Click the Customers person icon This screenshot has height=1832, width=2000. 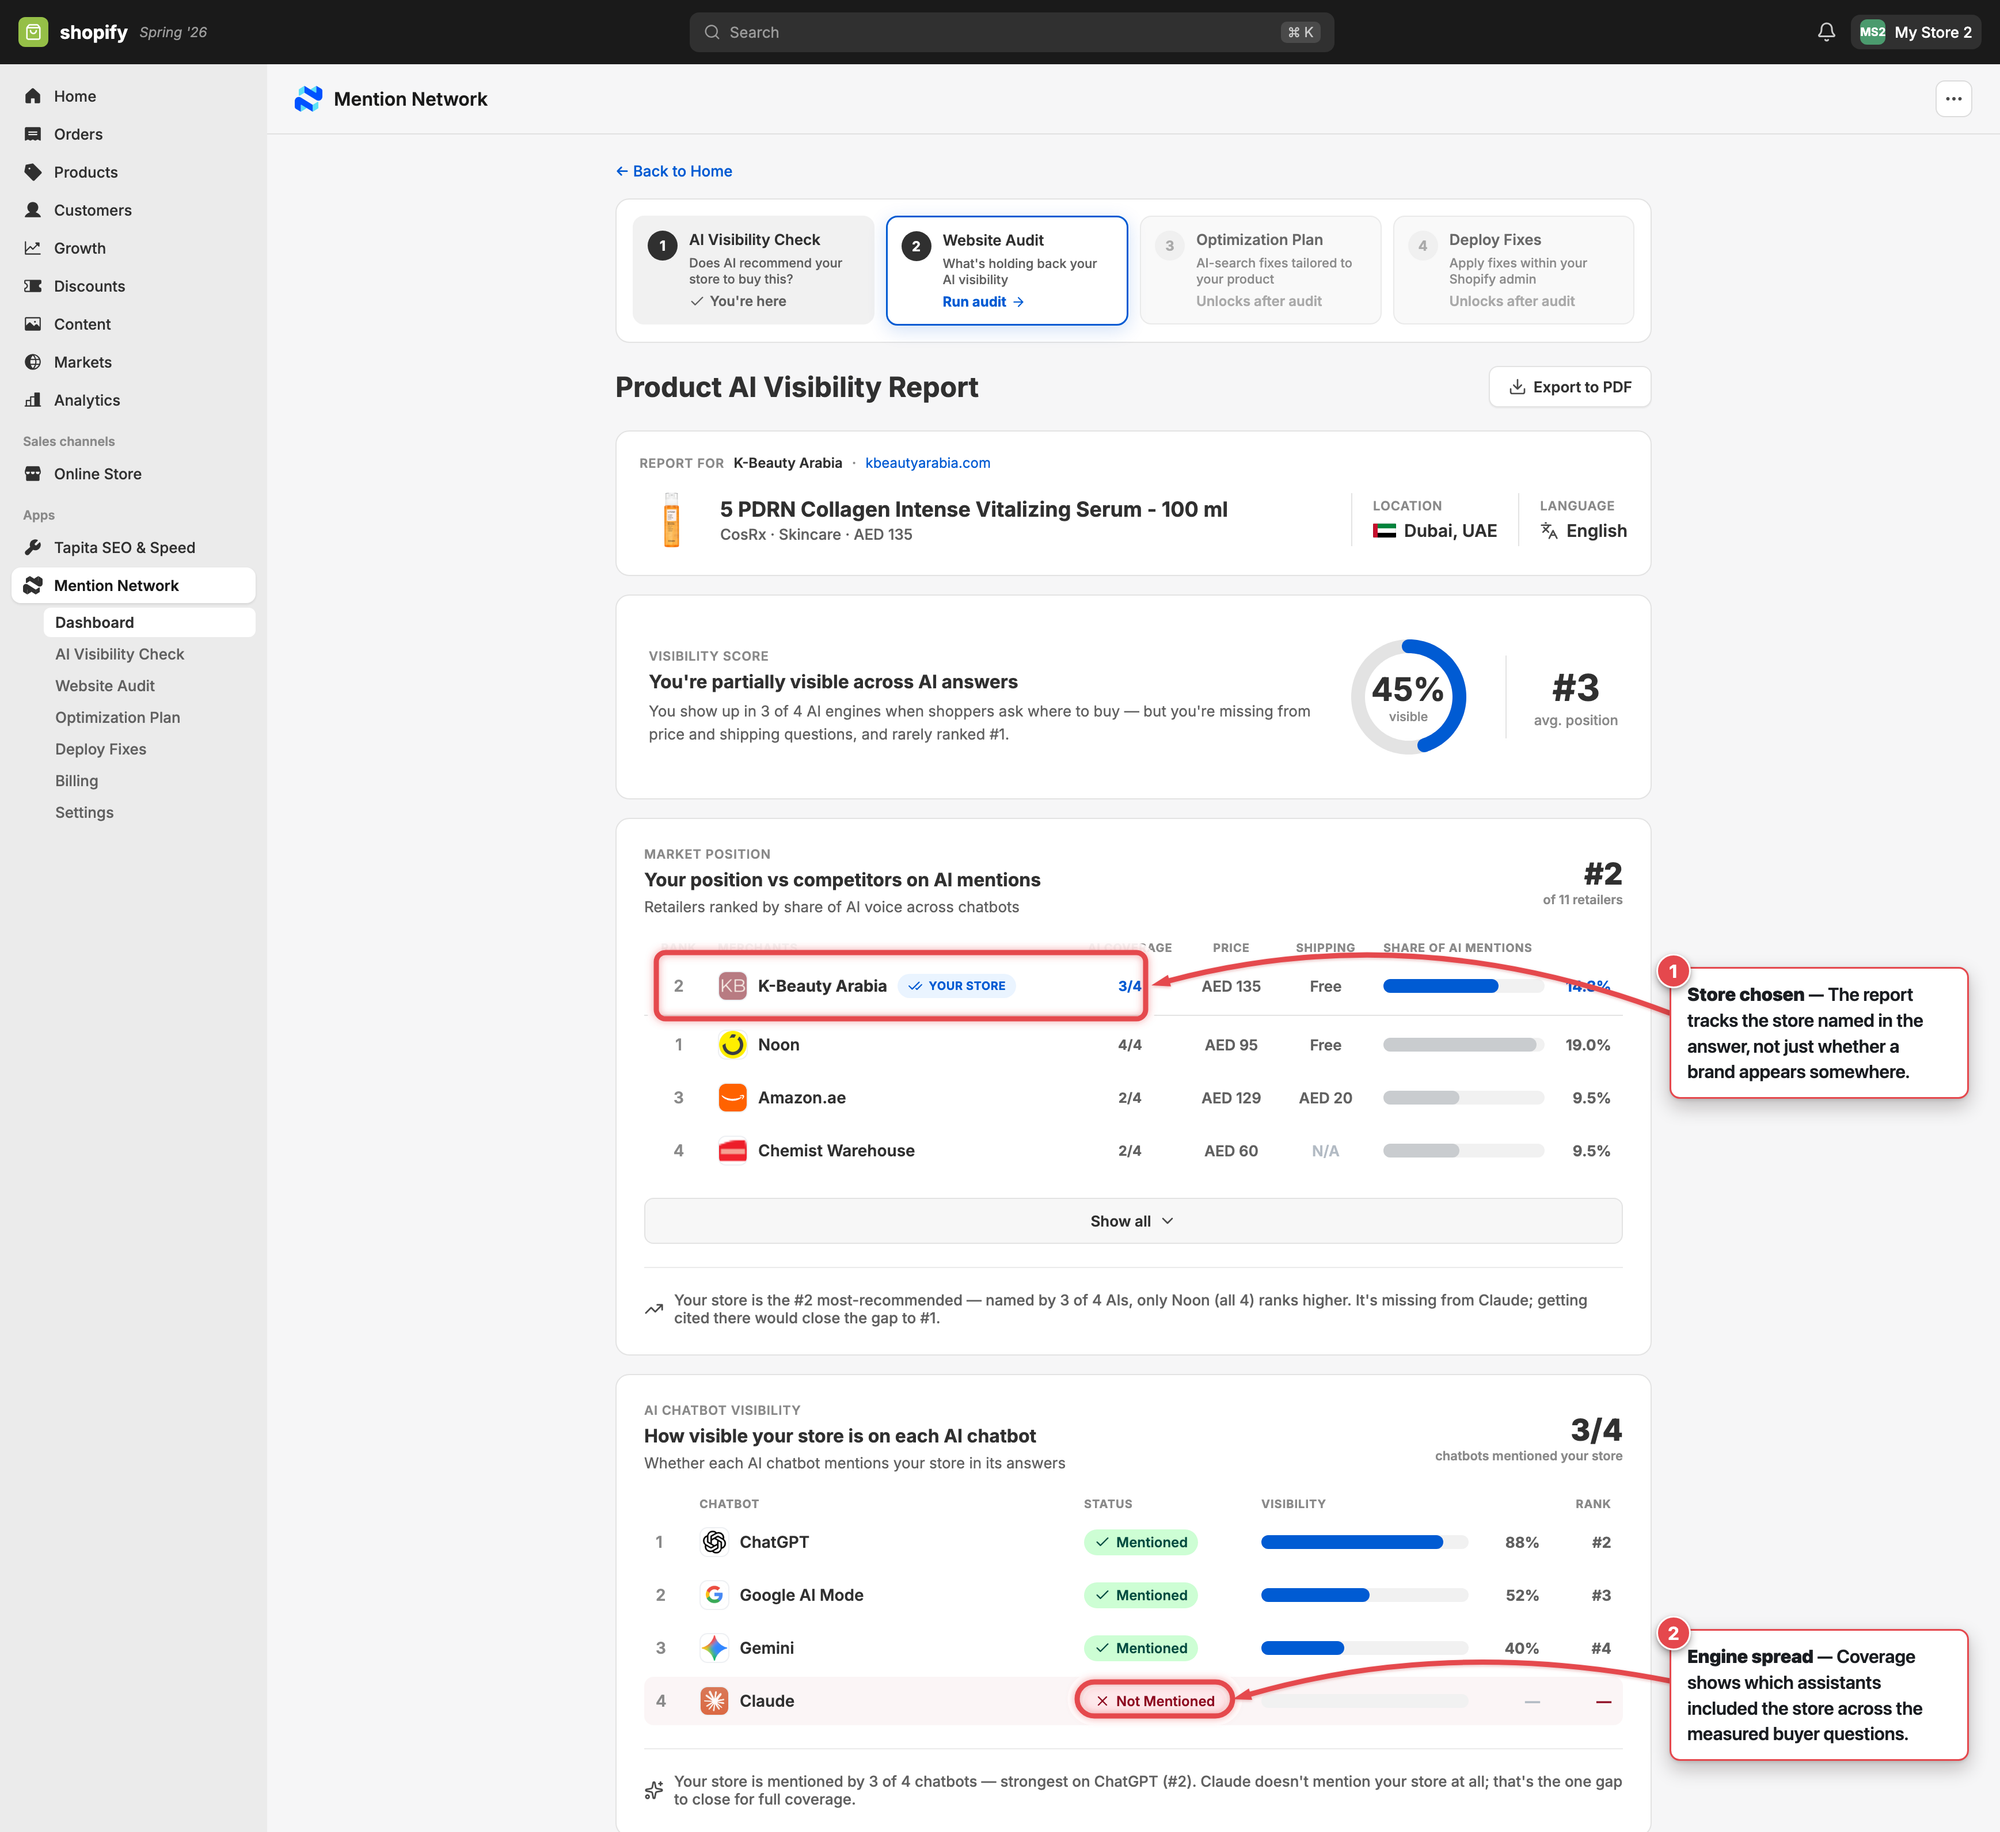point(33,210)
